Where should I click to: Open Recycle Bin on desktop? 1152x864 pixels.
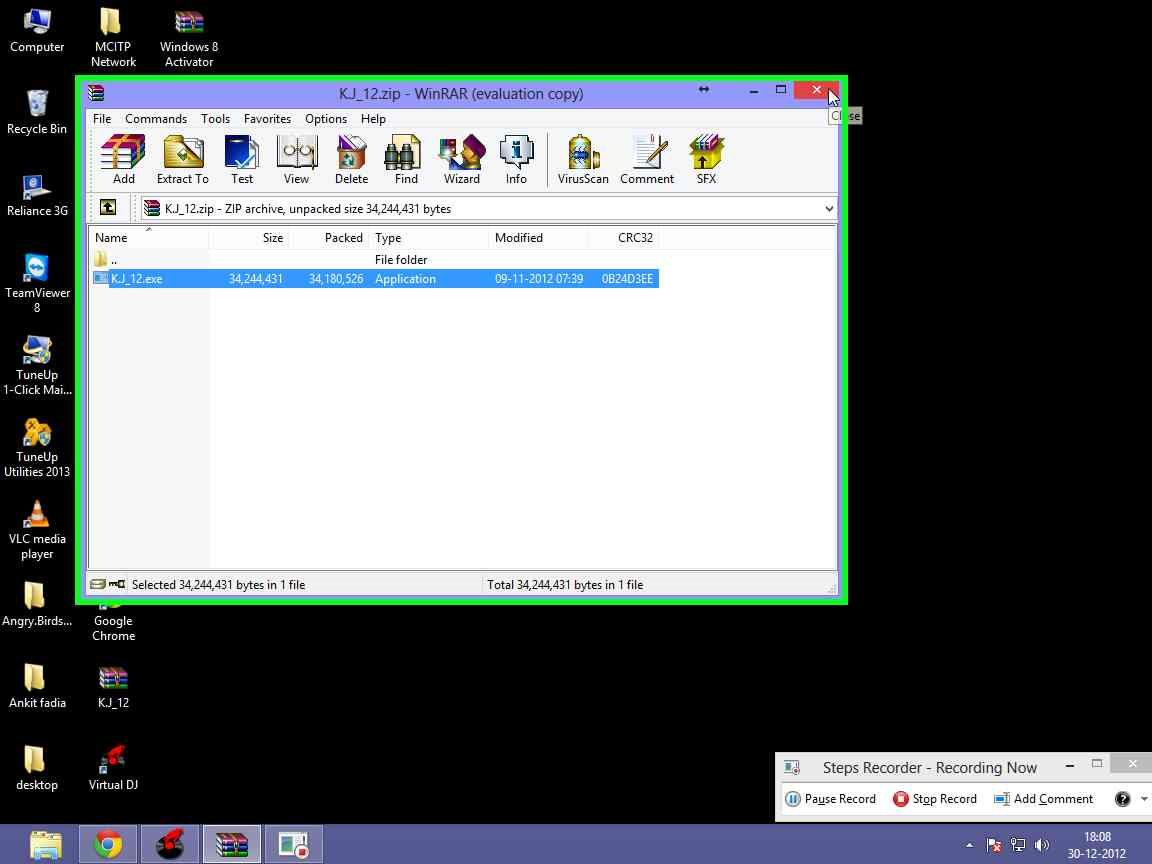pyautogui.click(x=37, y=112)
